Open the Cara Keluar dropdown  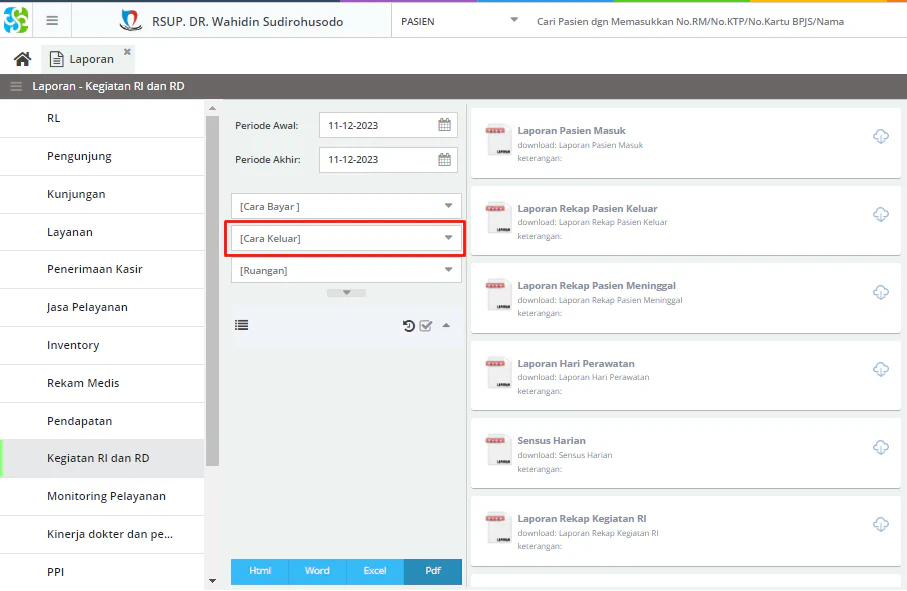point(346,238)
